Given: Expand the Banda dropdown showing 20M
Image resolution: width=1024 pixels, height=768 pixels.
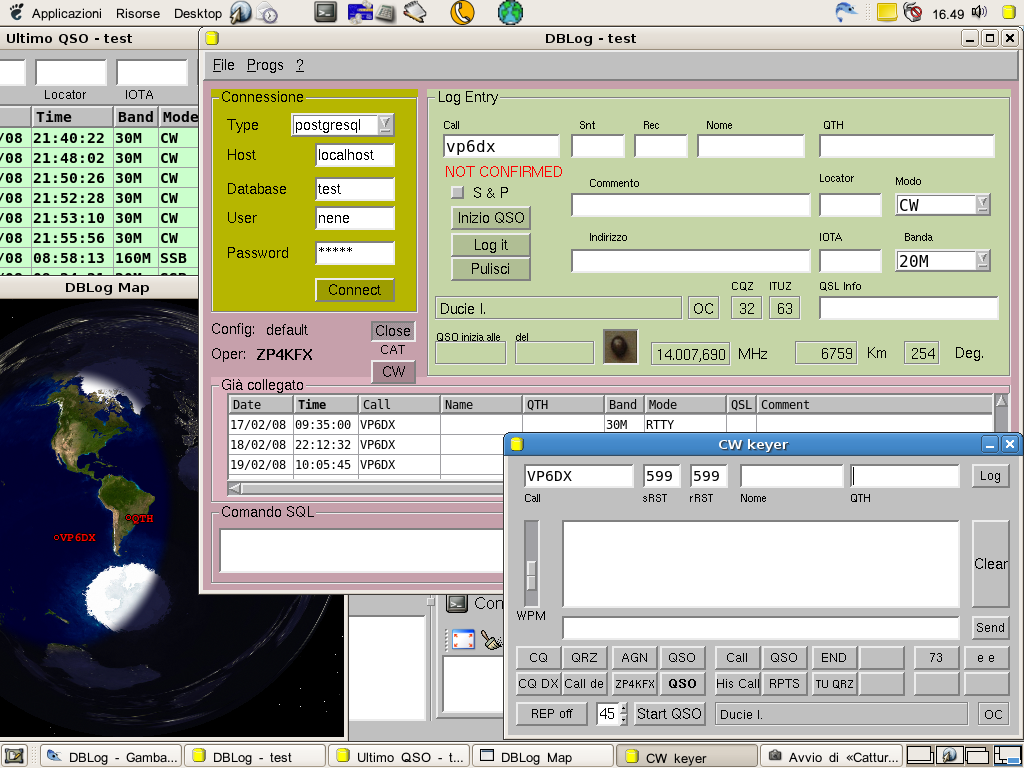Looking at the screenshot, I should click(x=982, y=261).
